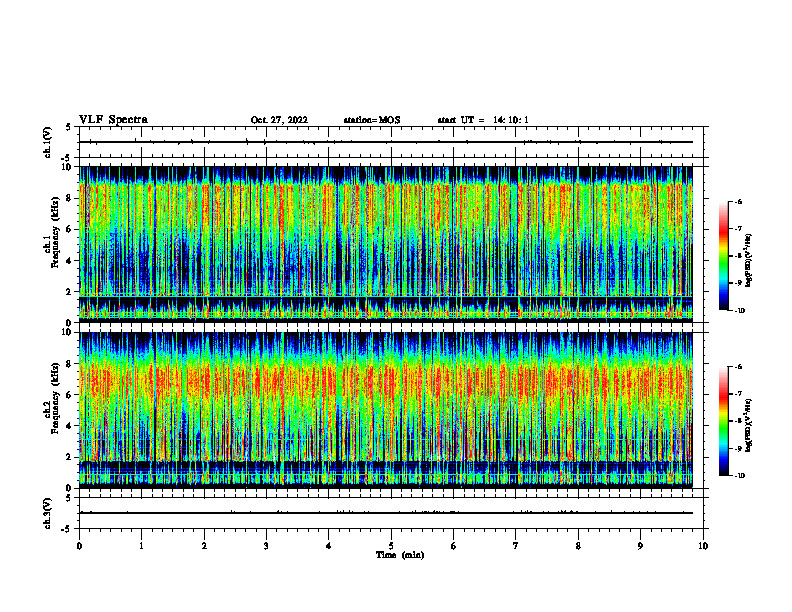Click the "VLF Spectra" plot title
The width and height of the screenshot is (792, 612).
click(113, 120)
